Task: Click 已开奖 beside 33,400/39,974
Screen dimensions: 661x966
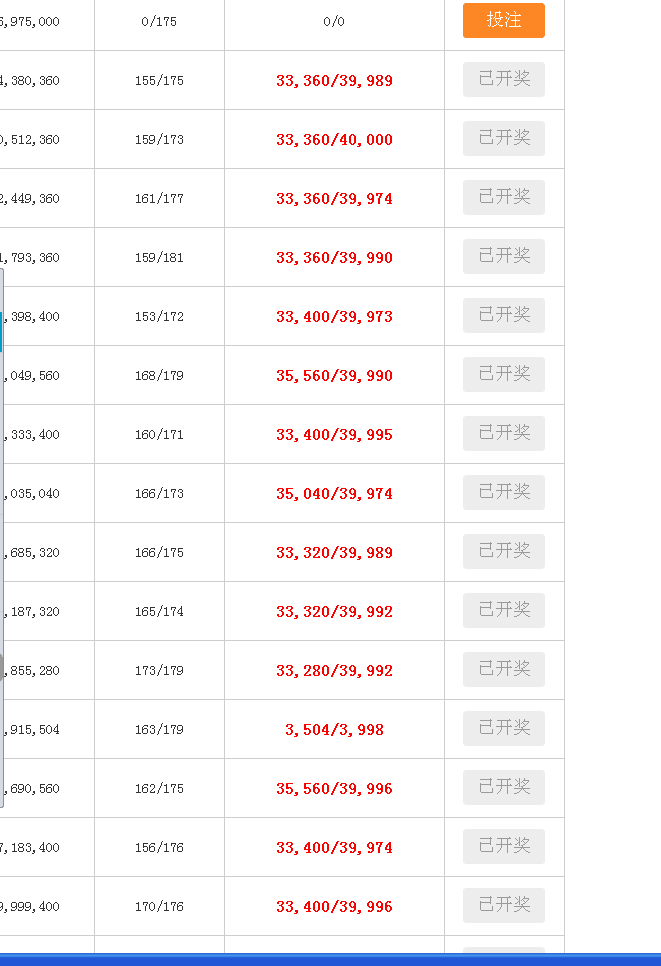Action: point(503,846)
